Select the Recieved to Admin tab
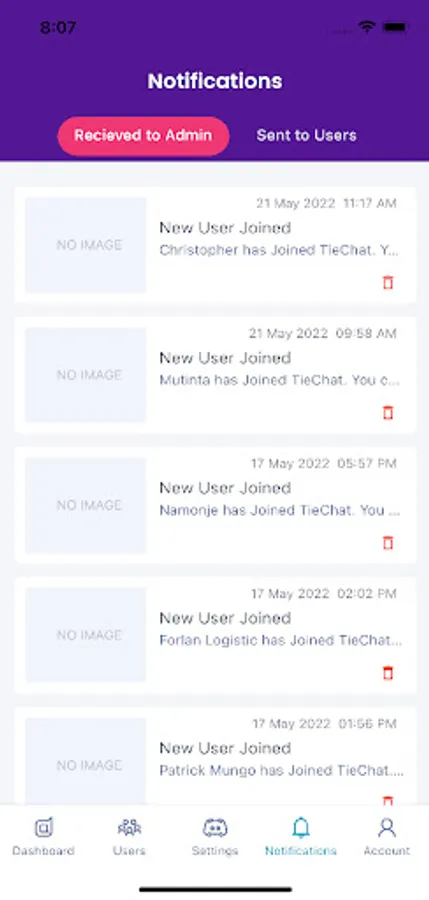429x900 pixels. (144, 136)
